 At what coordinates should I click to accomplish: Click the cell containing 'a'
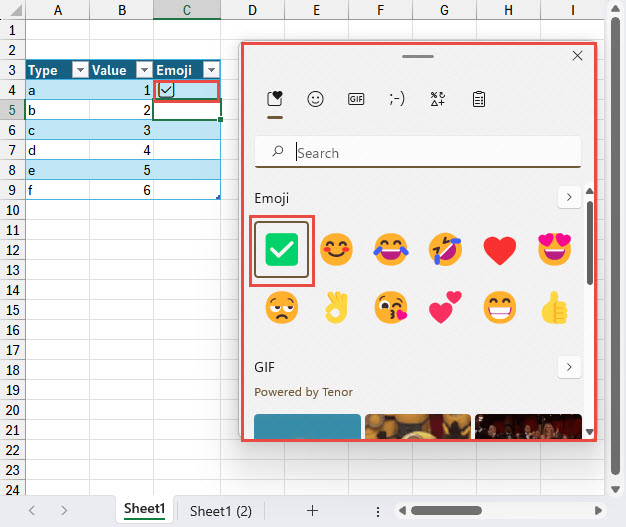coord(58,90)
